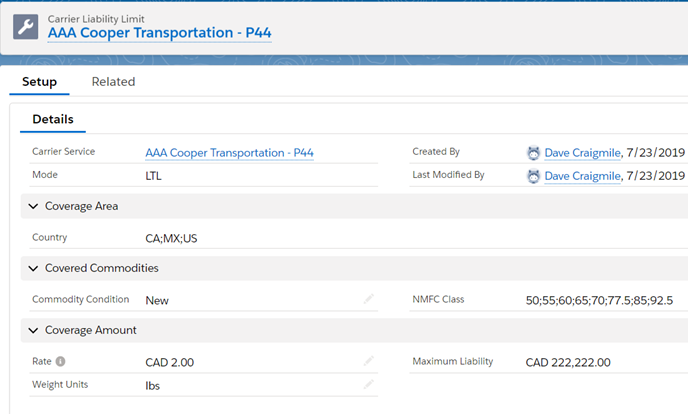This screenshot has width=688, height=414.
Task: Click the Last Modified By avatar icon
Action: tap(533, 176)
